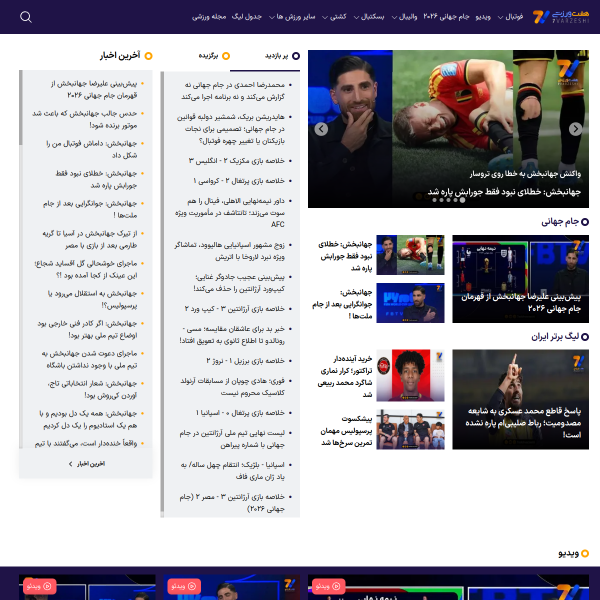The width and height of the screenshot is (600, 600).
Task: Open جهانبخش به استقلال می‌رود news link
Action: point(92,299)
